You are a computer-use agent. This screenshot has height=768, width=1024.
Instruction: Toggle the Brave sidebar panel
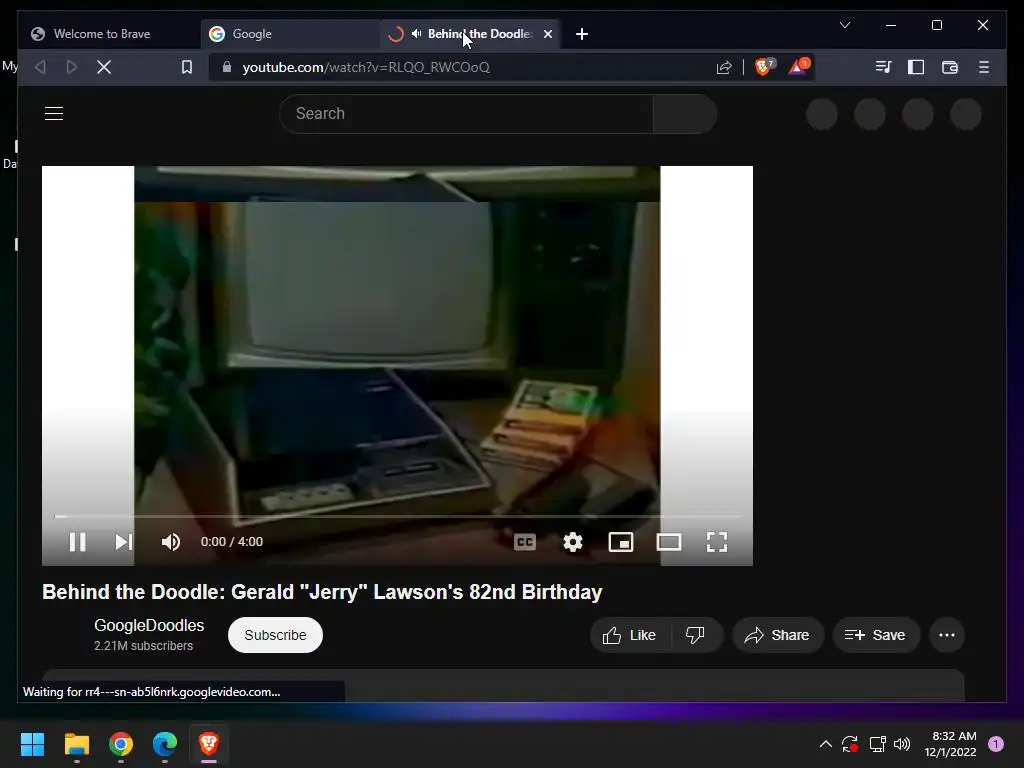click(916, 67)
